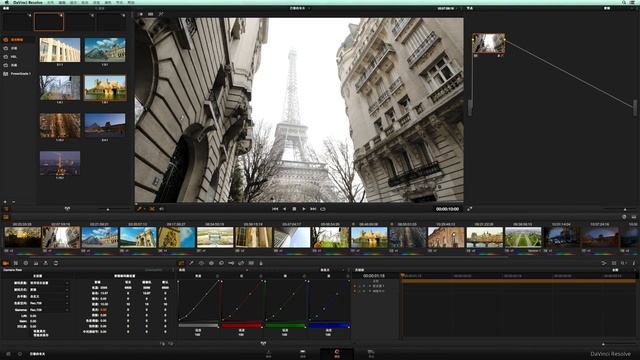
Task: Open the Color Match palette icon
Action: (x=16, y=263)
